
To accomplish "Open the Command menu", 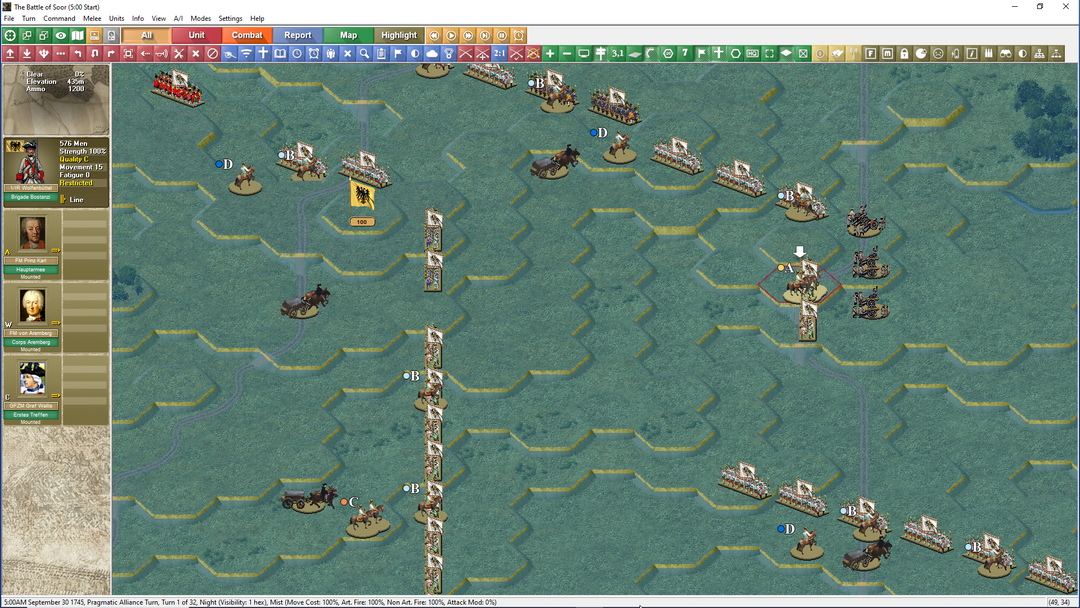I will [59, 19].
